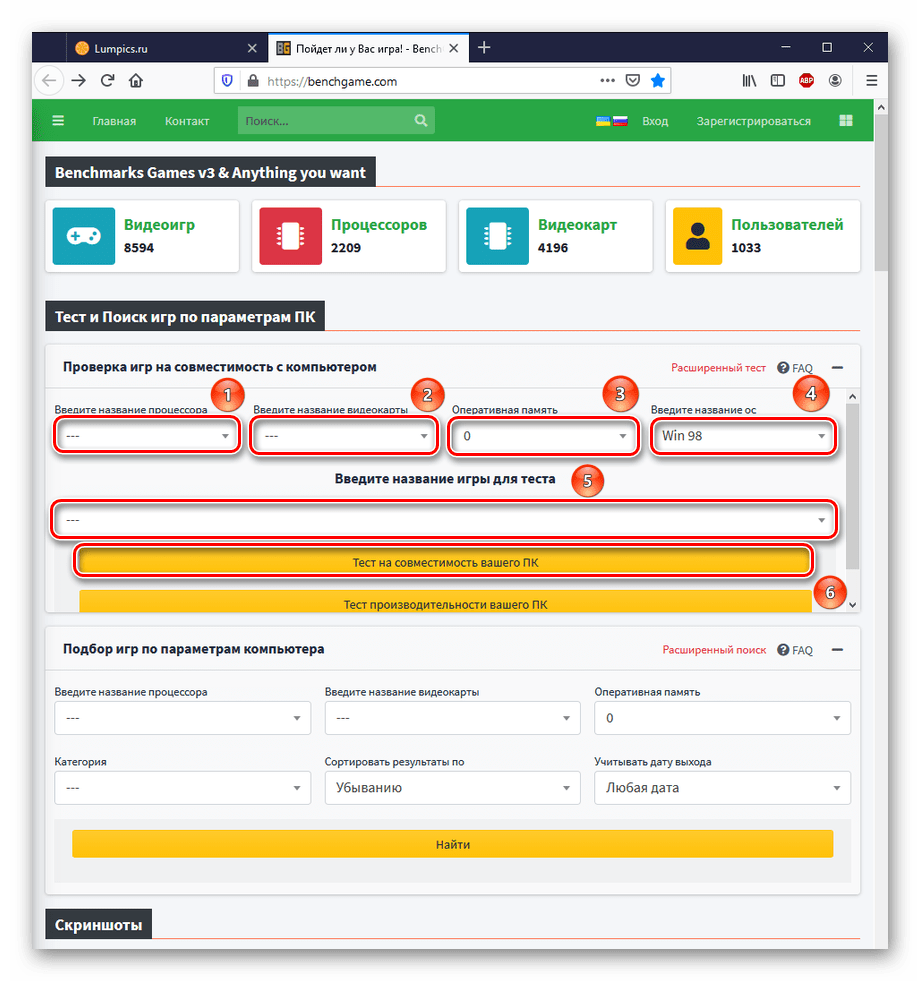Image resolution: width=920 pixels, height=981 pixels.
Task: Collapse the Проверка игр на совместимость panel
Action: (x=837, y=368)
